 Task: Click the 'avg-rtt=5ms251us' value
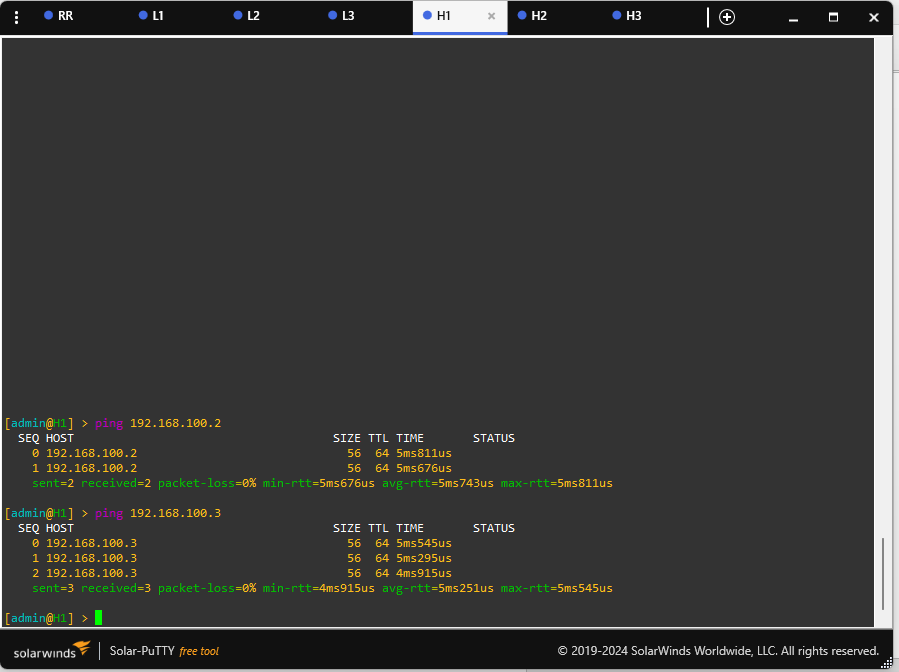(437, 588)
